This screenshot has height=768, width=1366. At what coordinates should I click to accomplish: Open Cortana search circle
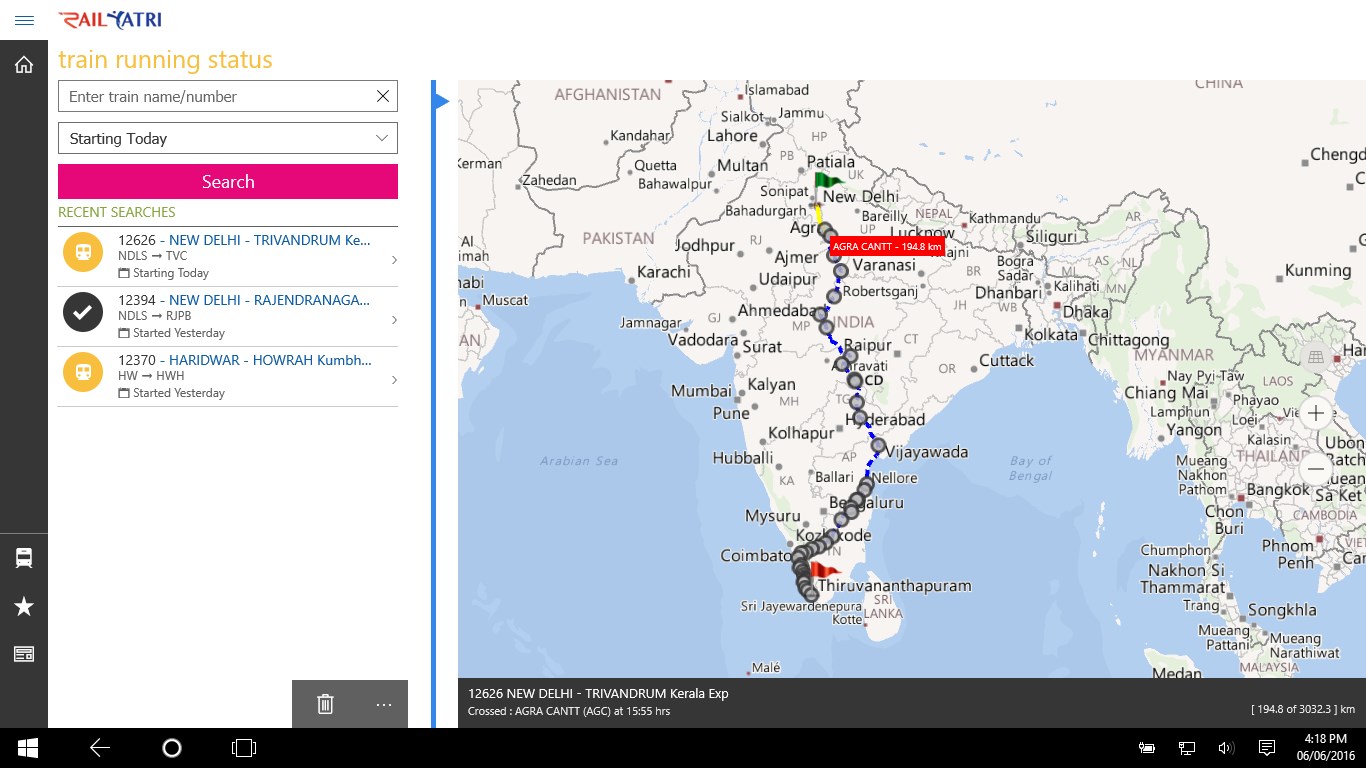point(171,748)
